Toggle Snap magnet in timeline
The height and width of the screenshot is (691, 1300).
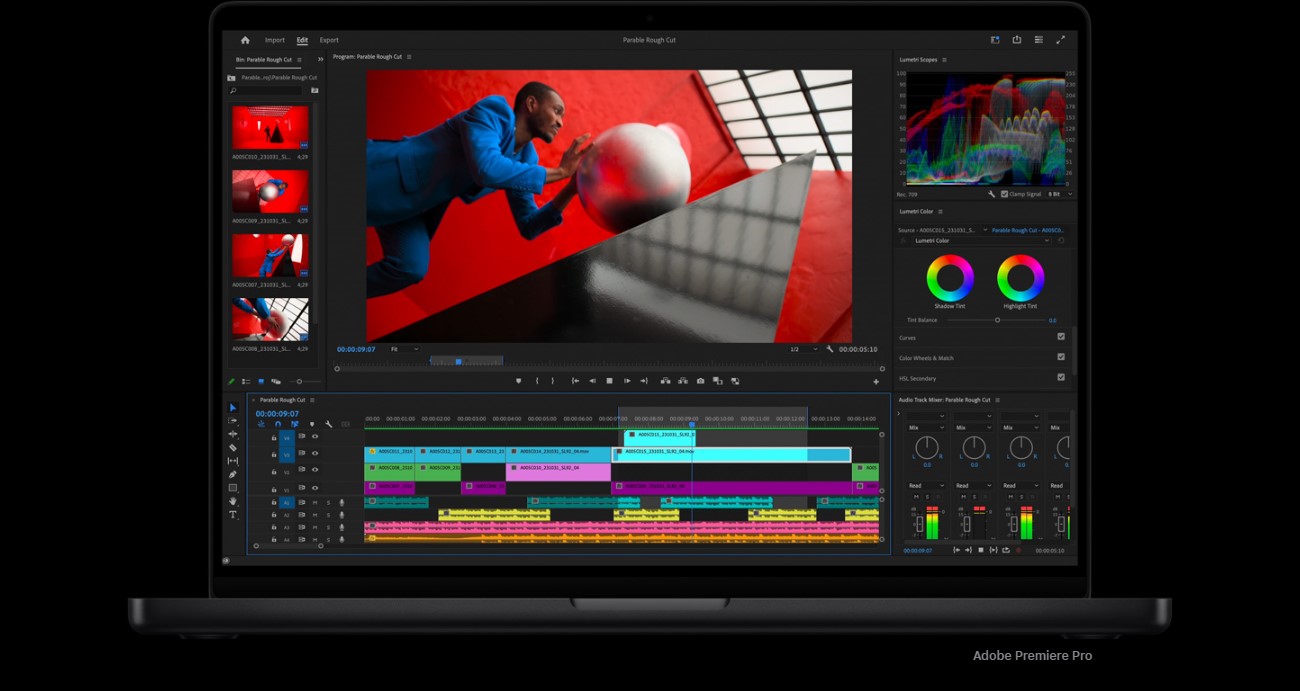click(278, 424)
